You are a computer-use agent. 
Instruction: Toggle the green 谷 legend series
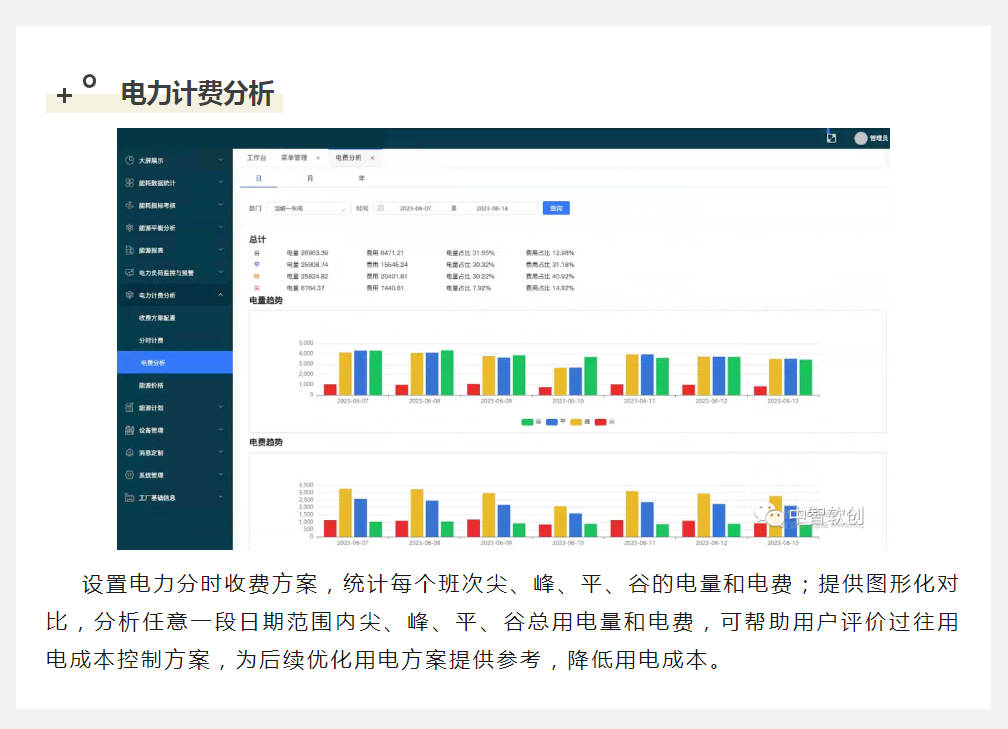pyautogui.click(x=528, y=423)
